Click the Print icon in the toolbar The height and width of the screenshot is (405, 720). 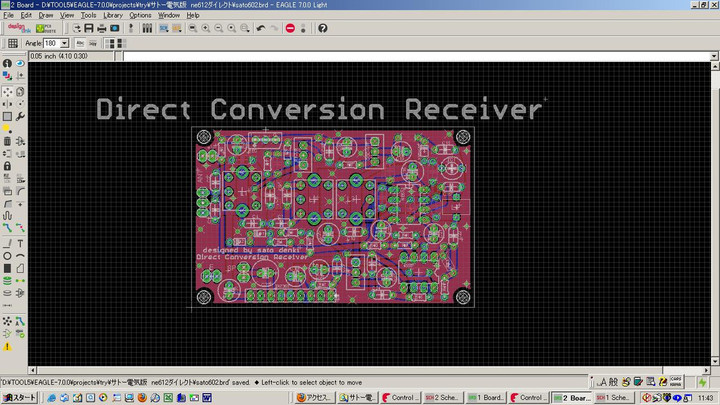point(101,28)
